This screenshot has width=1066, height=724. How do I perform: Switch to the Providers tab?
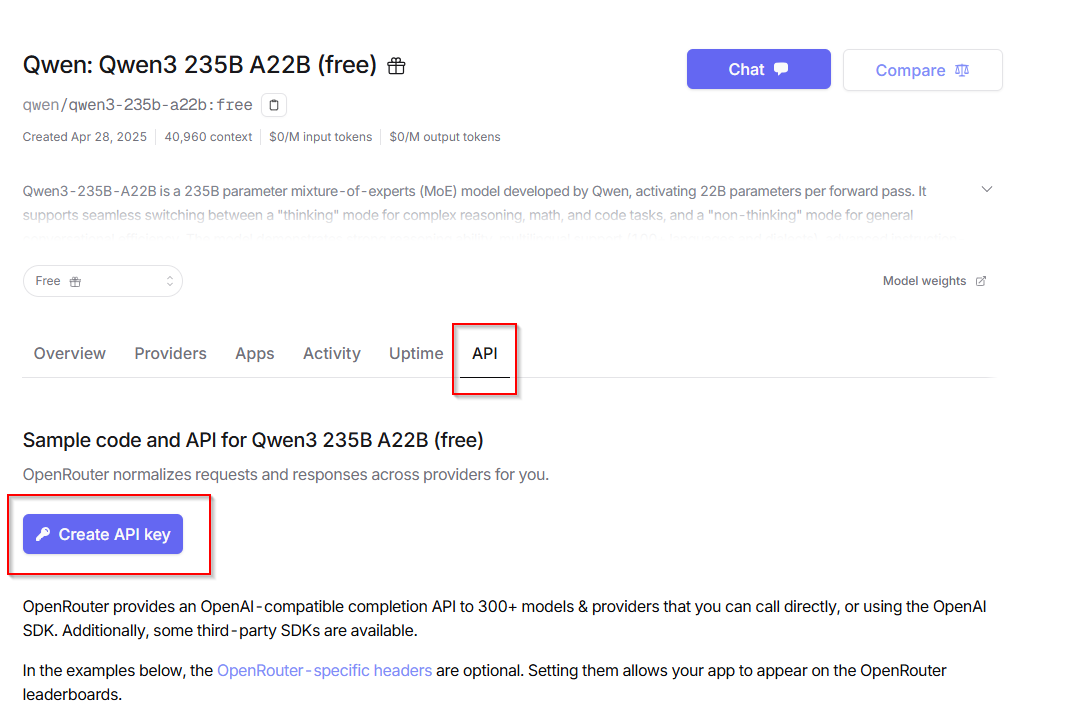[x=170, y=353]
